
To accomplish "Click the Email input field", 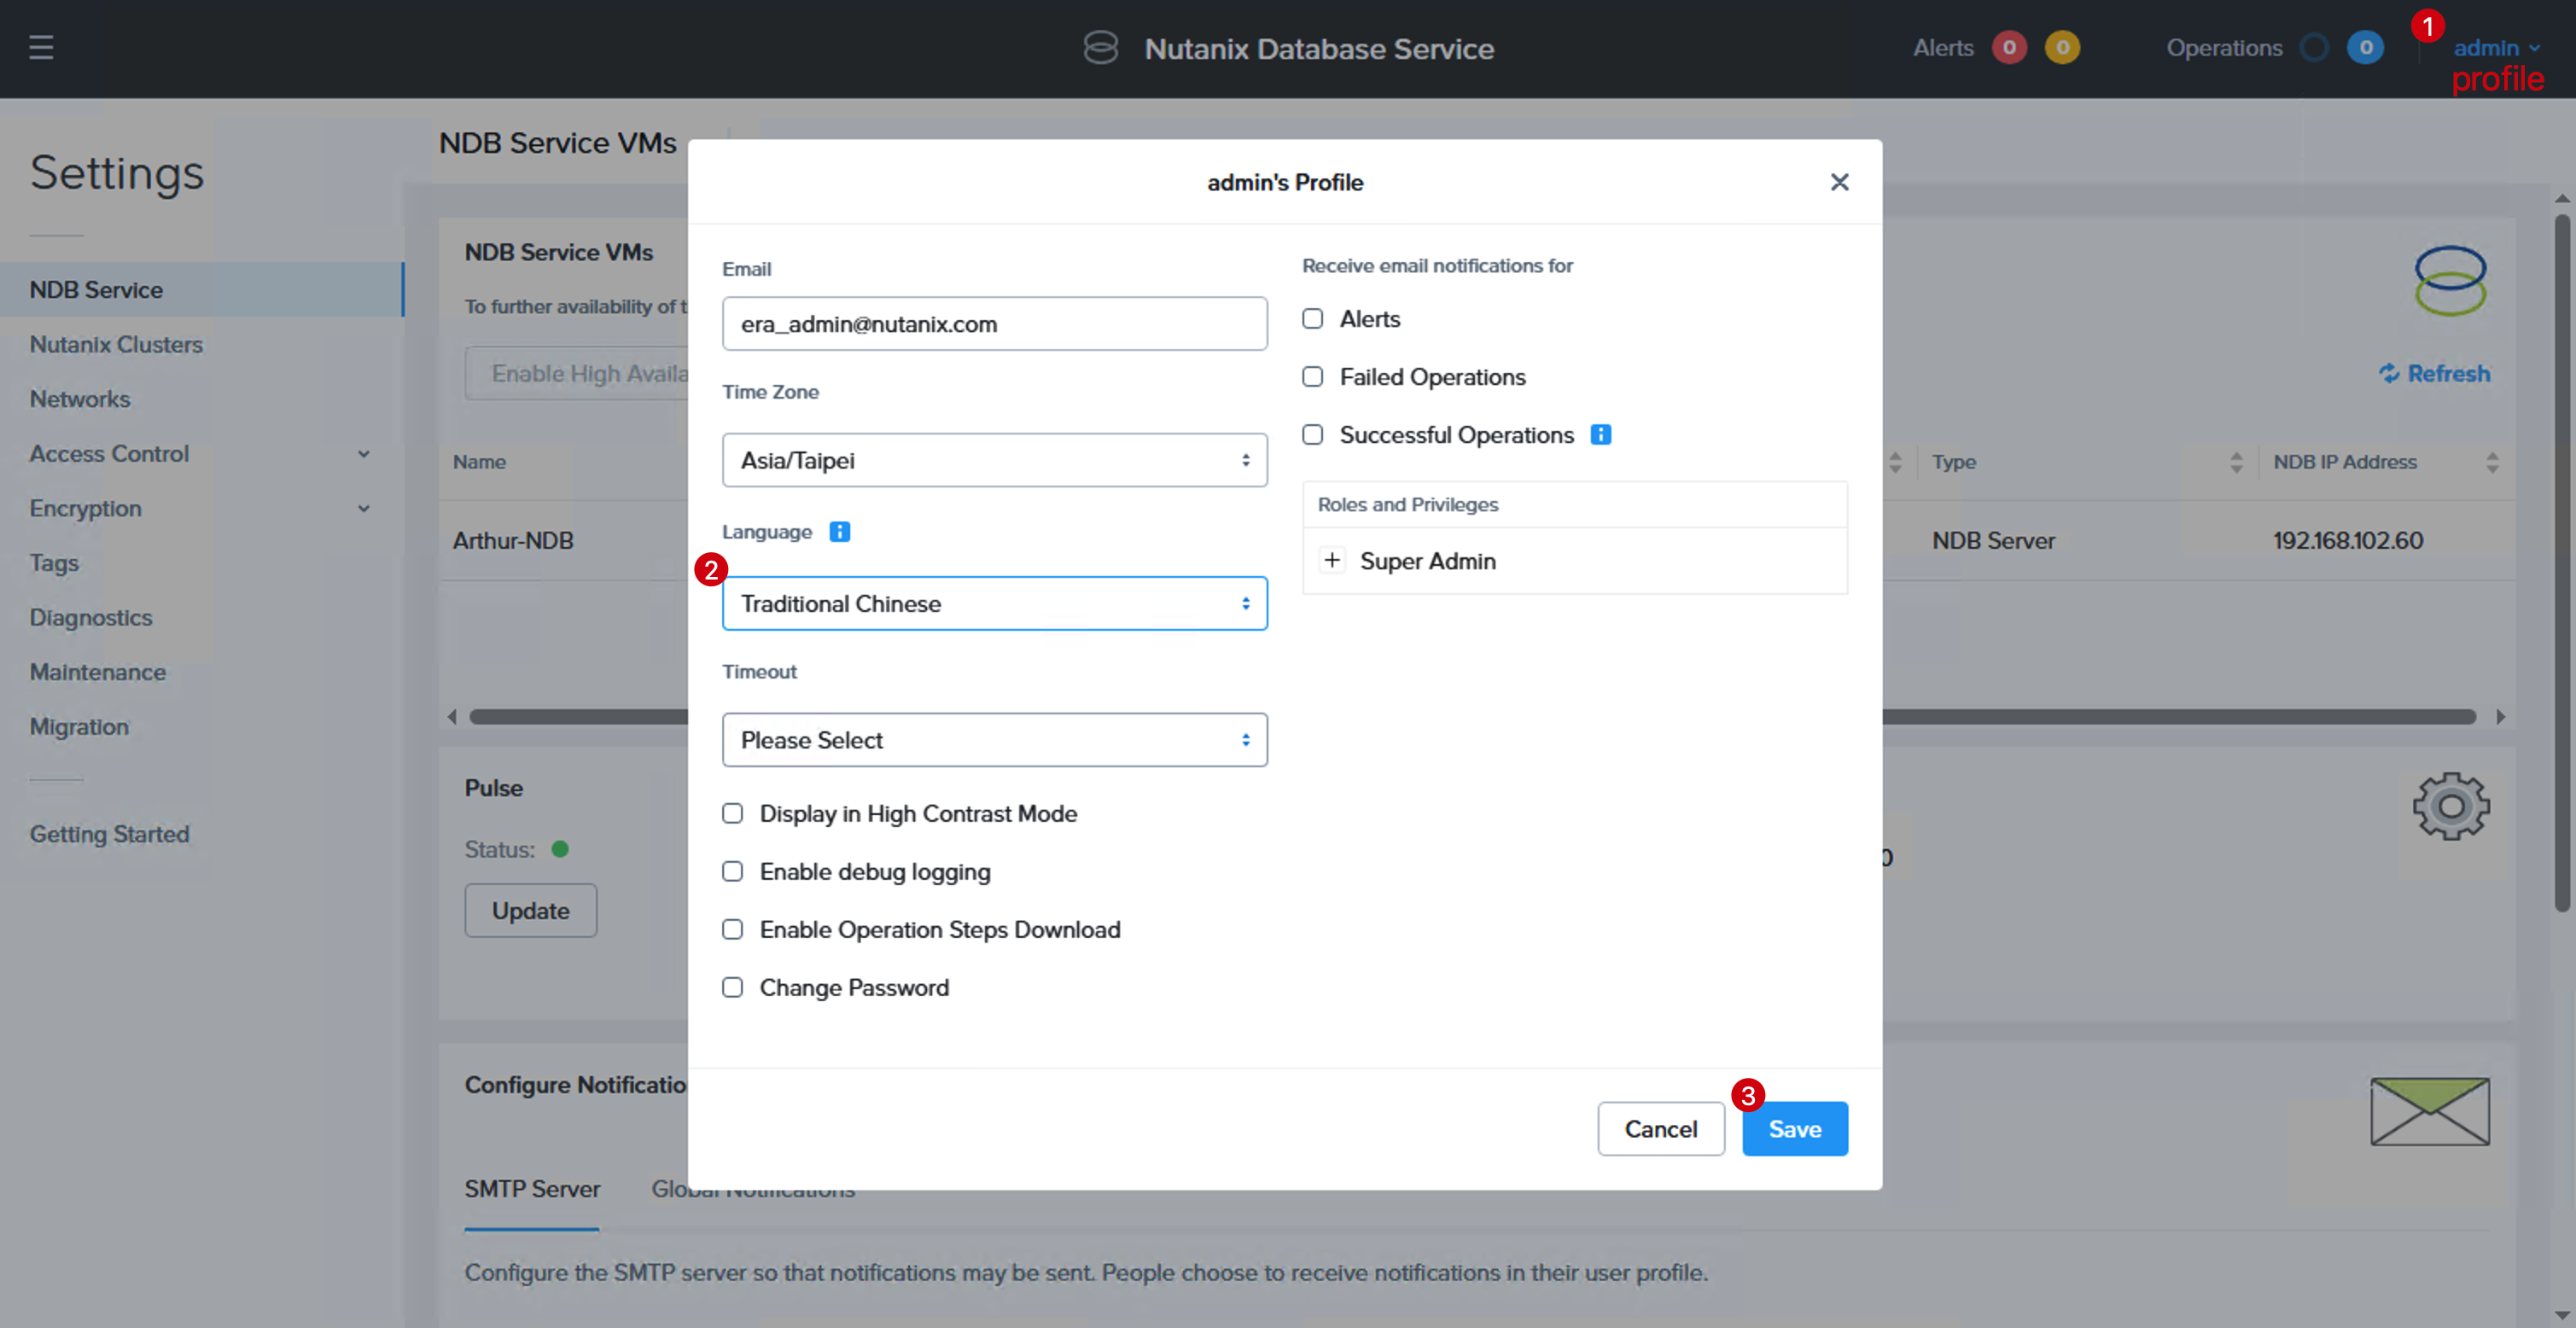I will [x=995, y=324].
